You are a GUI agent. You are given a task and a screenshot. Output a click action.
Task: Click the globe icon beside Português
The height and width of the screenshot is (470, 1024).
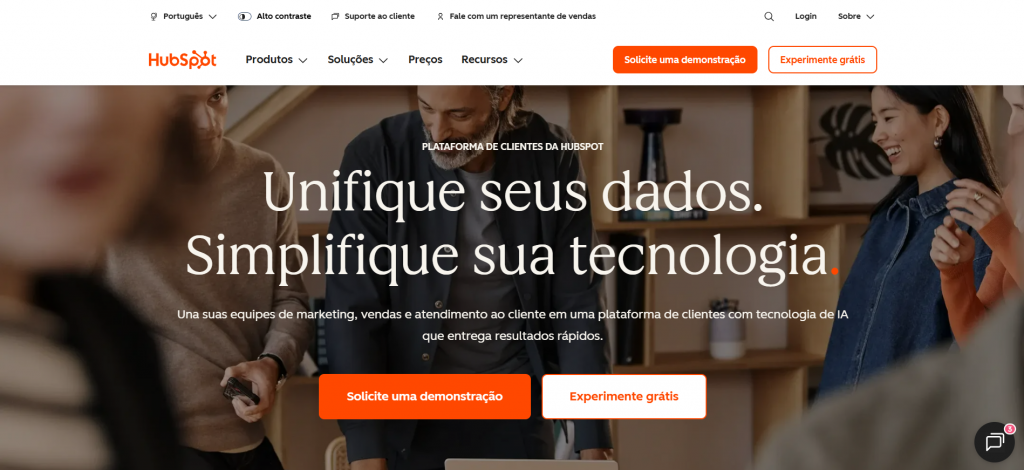click(x=154, y=16)
